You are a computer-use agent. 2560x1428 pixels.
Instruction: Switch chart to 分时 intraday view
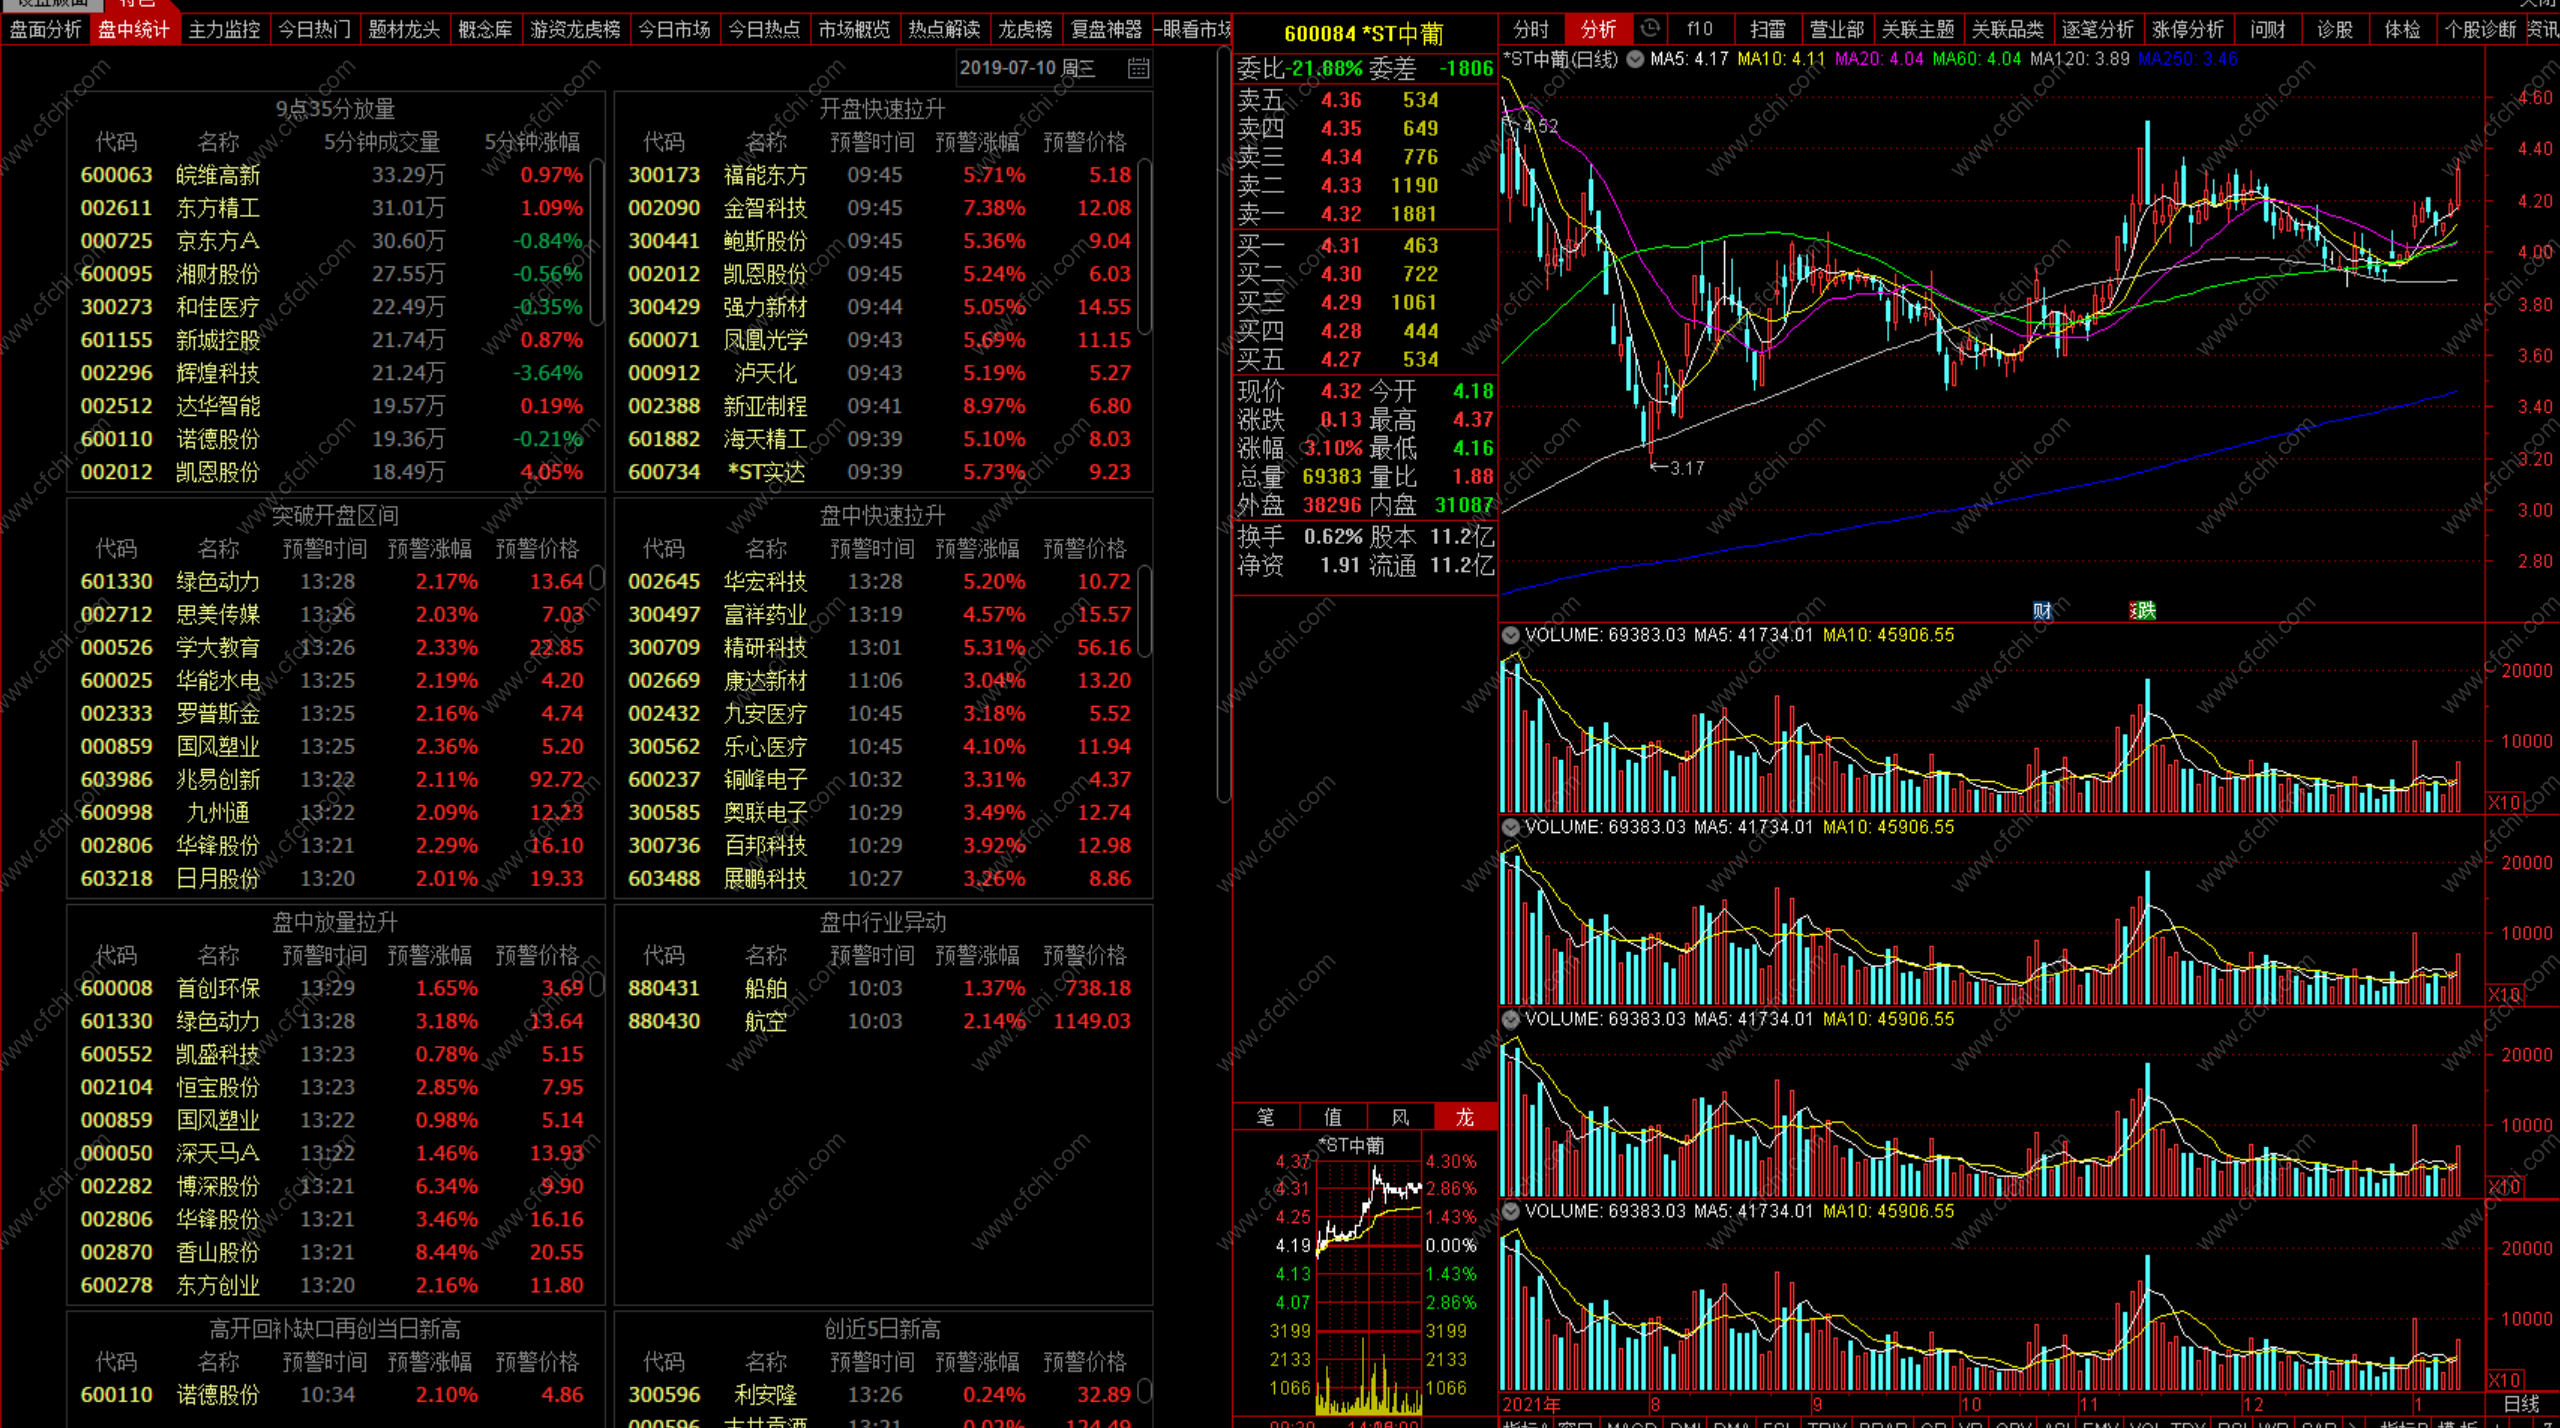[1530, 29]
